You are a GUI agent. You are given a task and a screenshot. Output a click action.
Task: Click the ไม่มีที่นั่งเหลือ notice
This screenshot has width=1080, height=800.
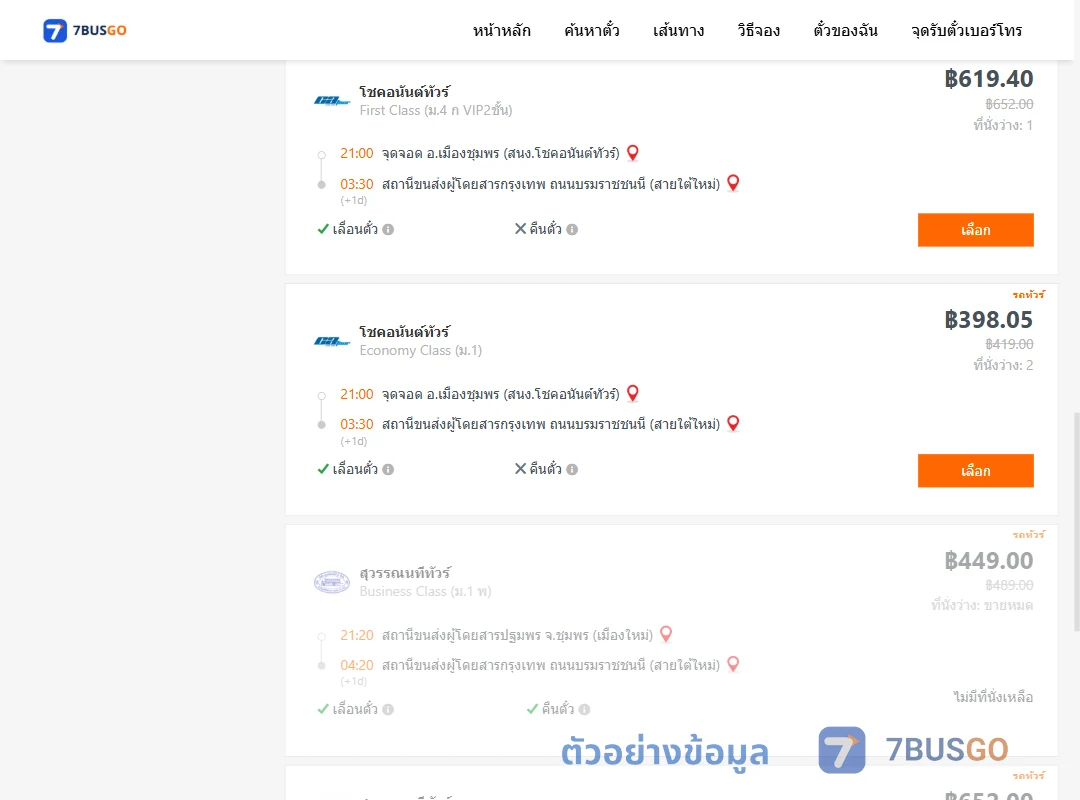click(993, 697)
